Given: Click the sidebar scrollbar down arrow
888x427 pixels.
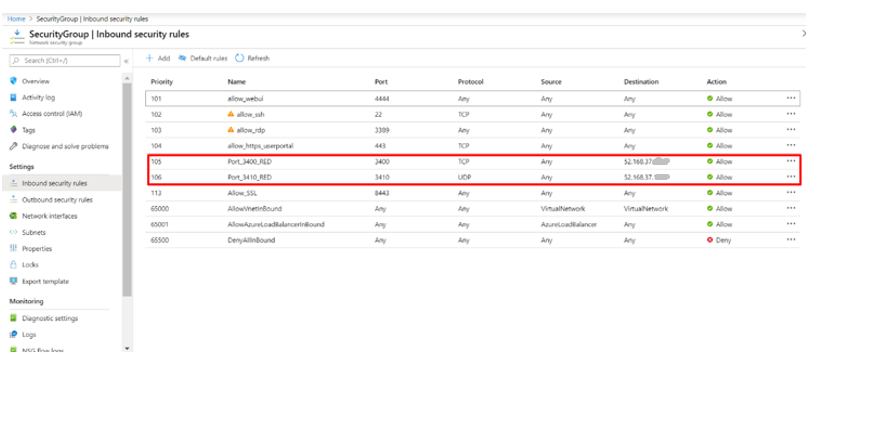Looking at the screenshot, I should (x=126, y=348).
